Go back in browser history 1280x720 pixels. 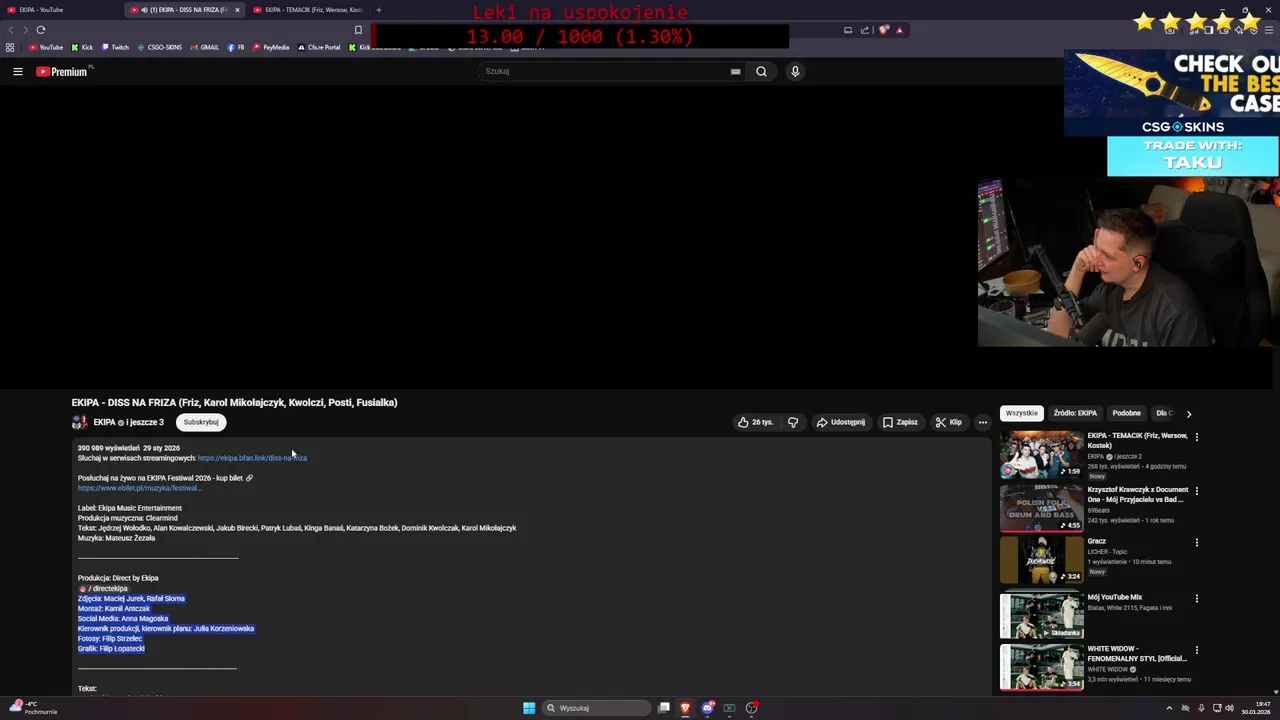[9, 30]
